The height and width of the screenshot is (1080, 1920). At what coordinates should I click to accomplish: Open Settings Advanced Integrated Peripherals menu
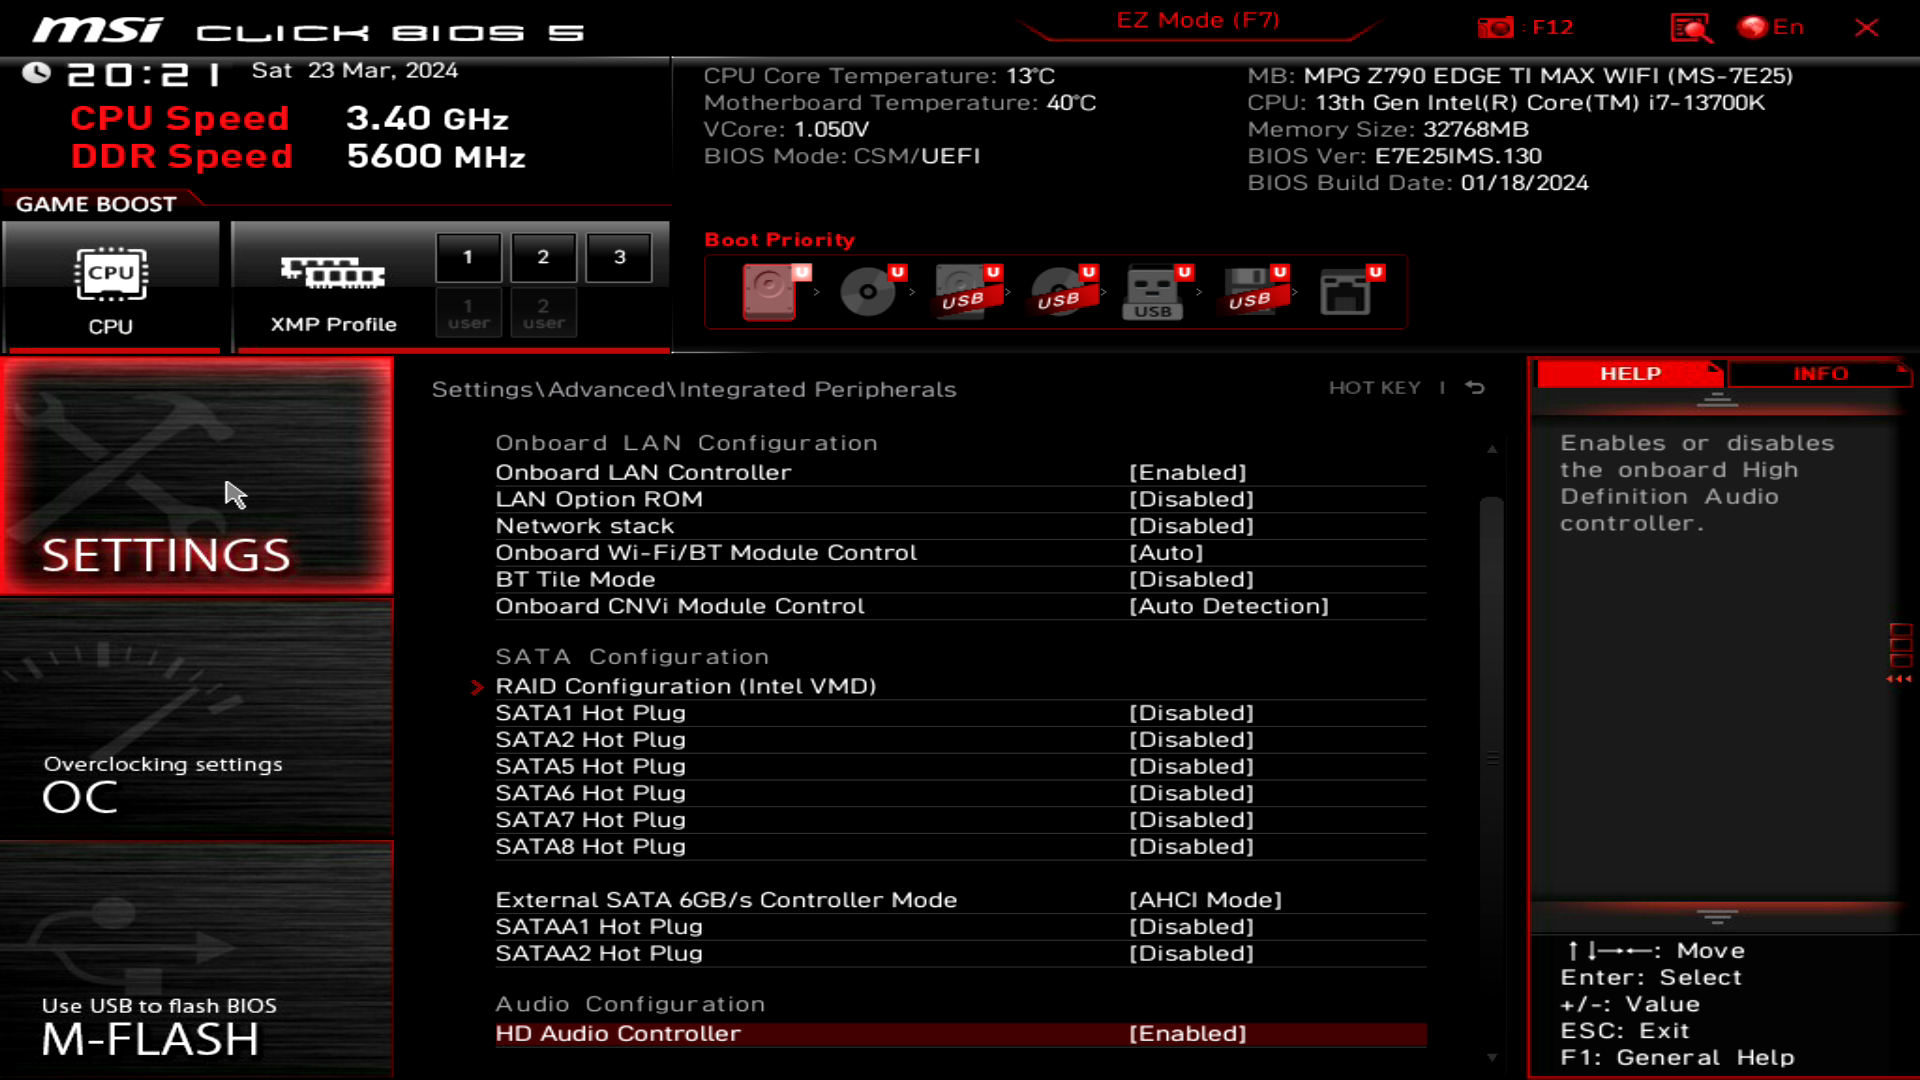(x=695, y=388)
